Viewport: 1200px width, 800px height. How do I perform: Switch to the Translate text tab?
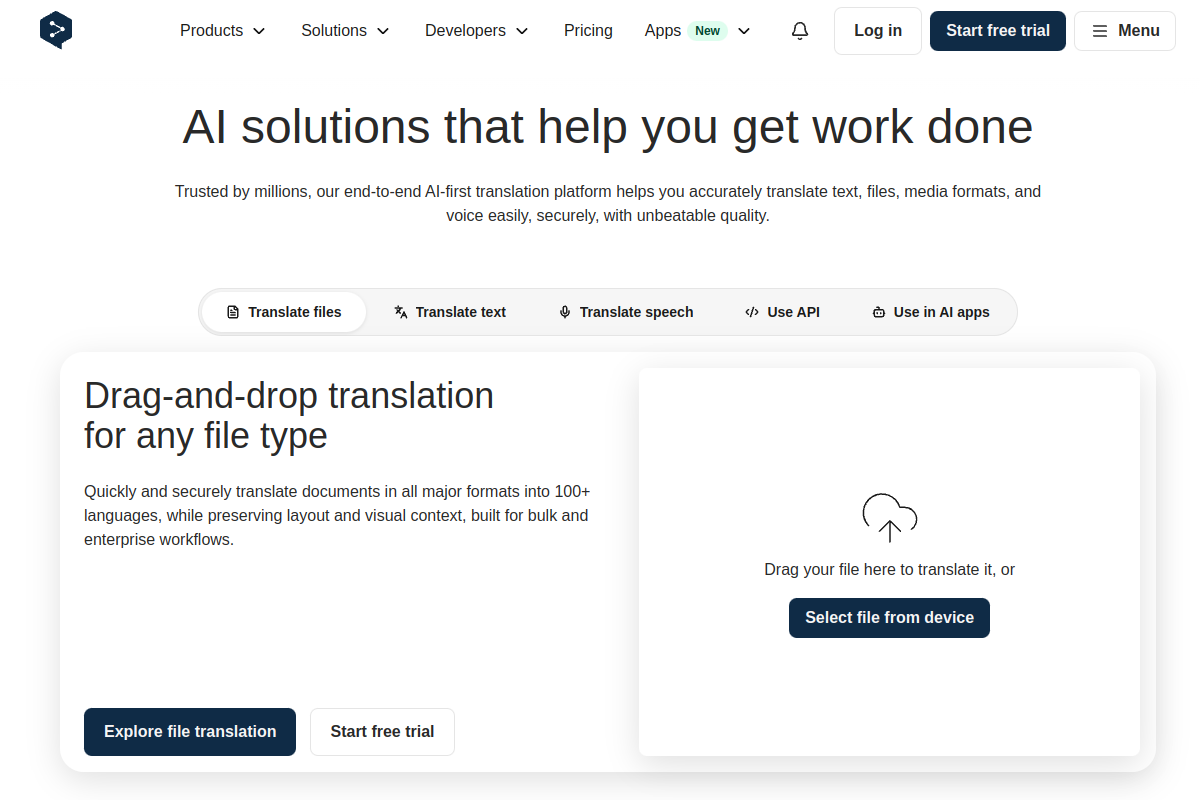(x=450, y=312)
